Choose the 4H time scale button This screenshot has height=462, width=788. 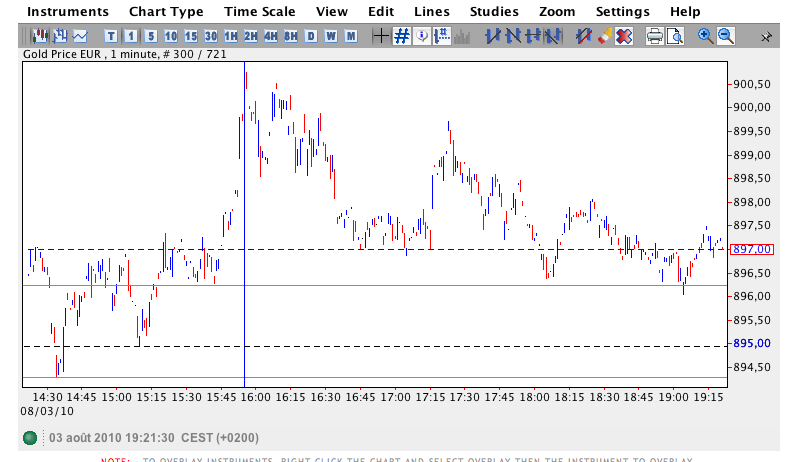[270, 37]
